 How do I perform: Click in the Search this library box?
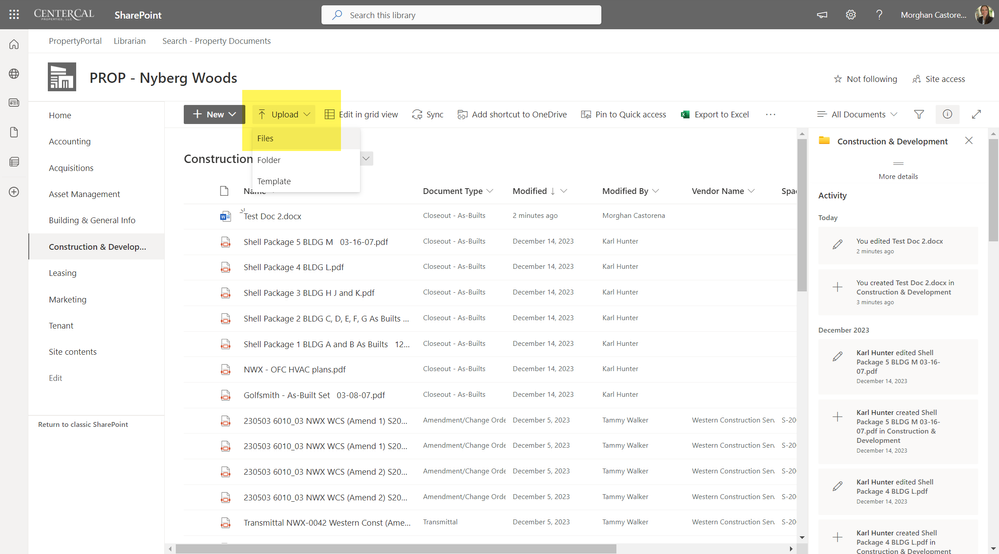461,15
